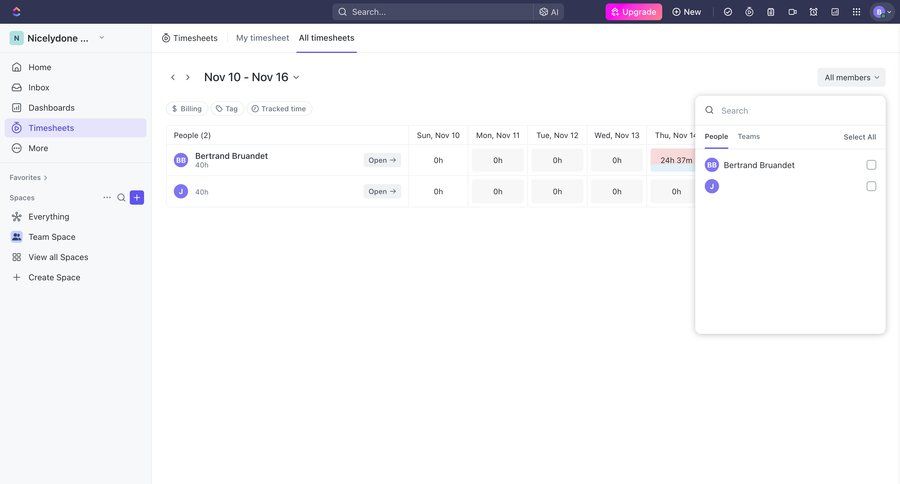Switch to Teams tab in members panel

point(748,137)
